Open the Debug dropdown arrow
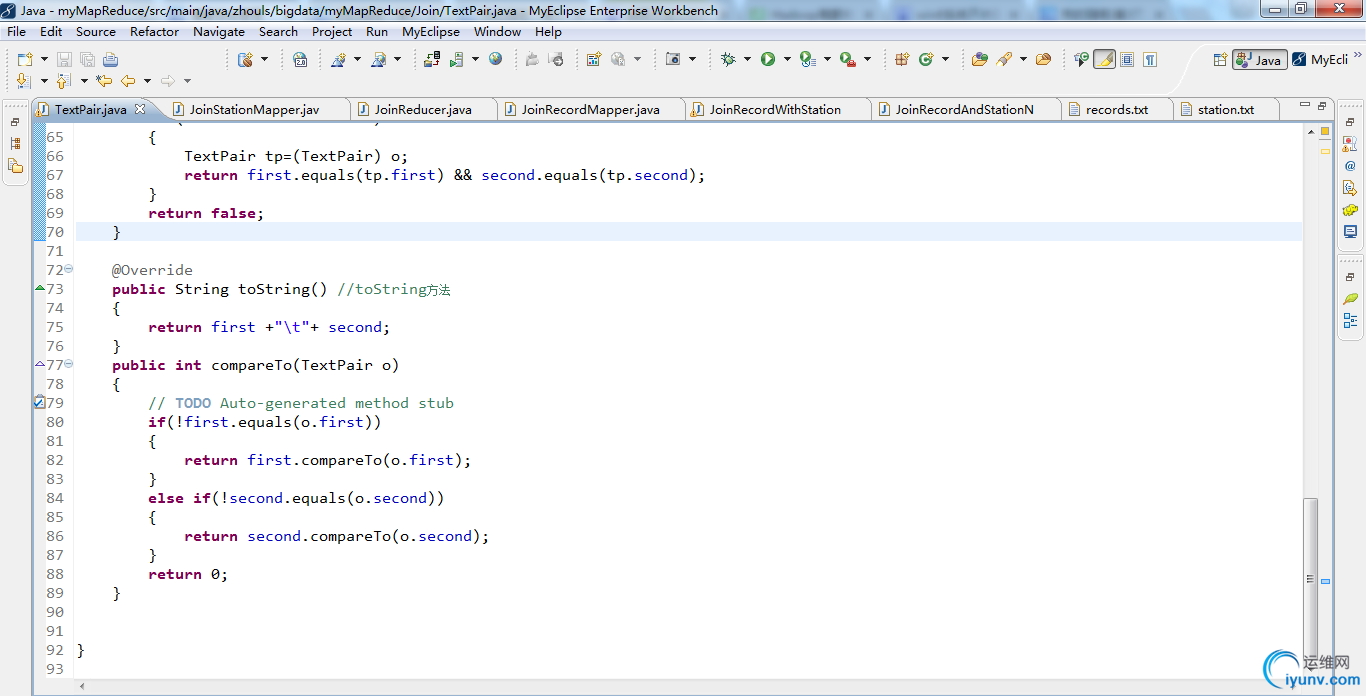Screen dimensions: 1366x696 coord(747,60)
